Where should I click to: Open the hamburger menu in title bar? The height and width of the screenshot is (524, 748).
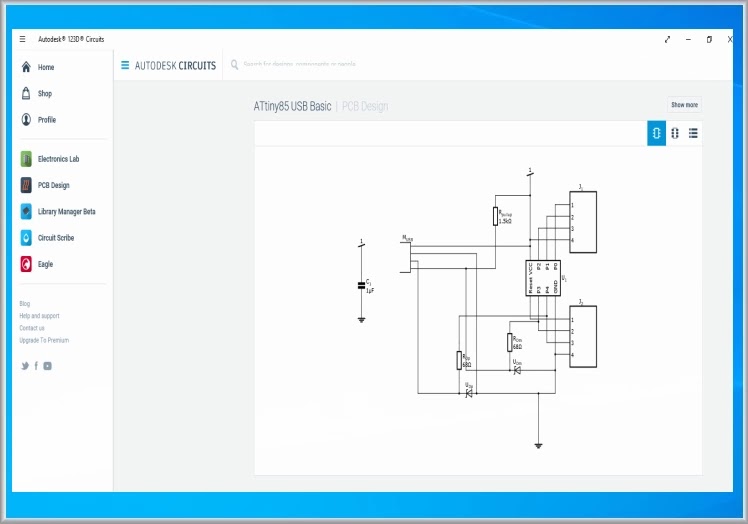pos(22,39)
